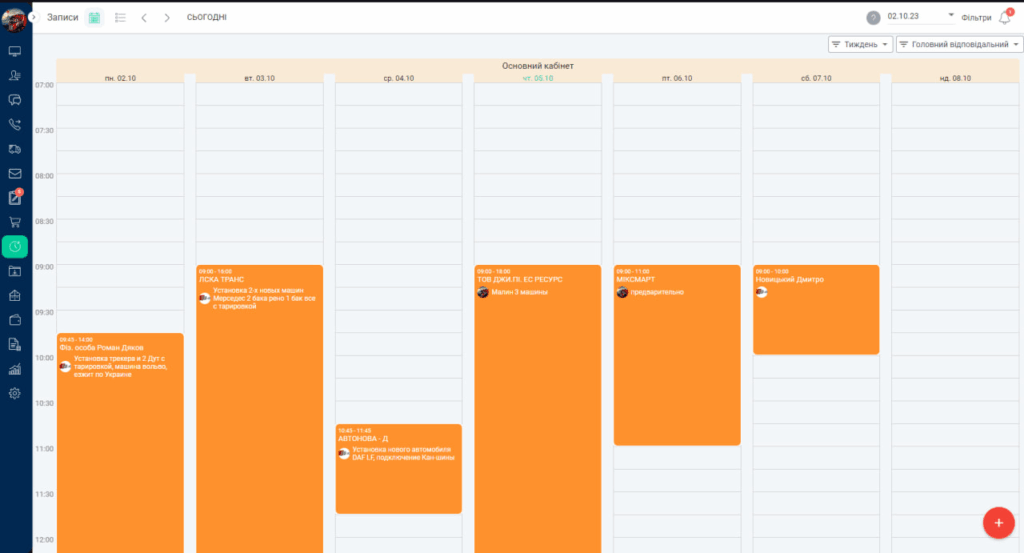Open the shopping cart icon in sidebar
Screen dimensions: 1024x553
point(15,222)
